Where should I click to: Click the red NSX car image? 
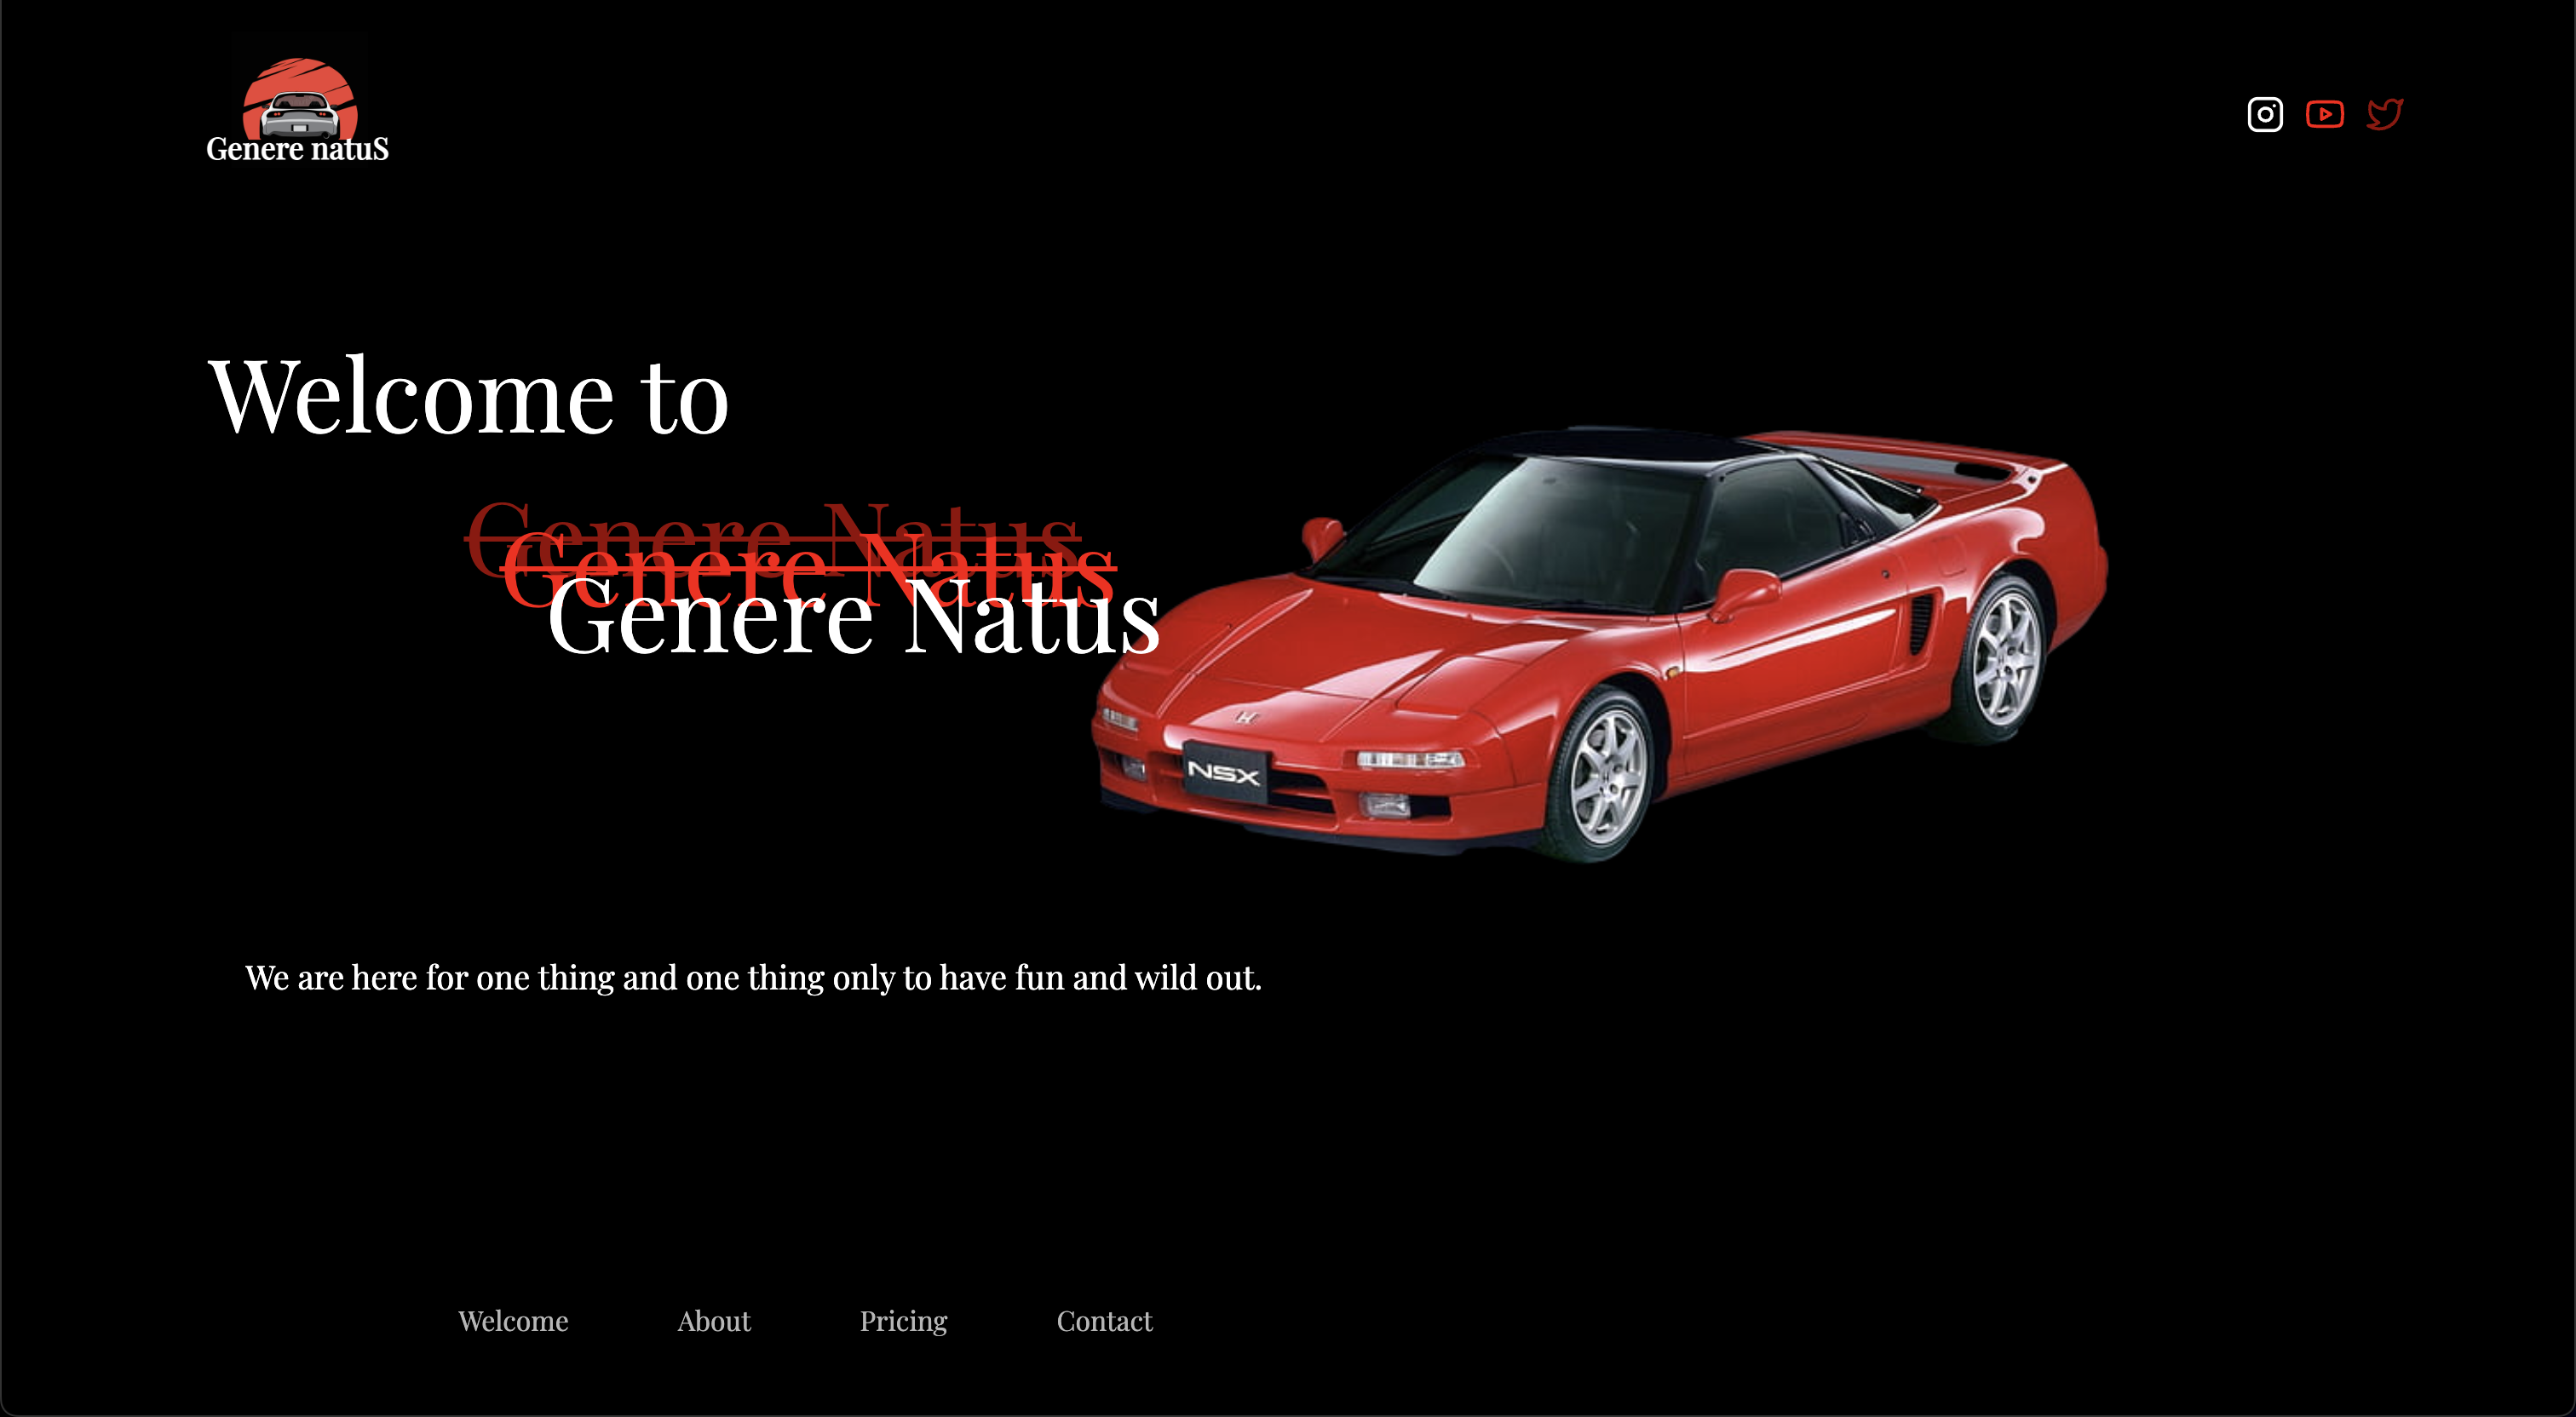click(x=1599, y=645)
